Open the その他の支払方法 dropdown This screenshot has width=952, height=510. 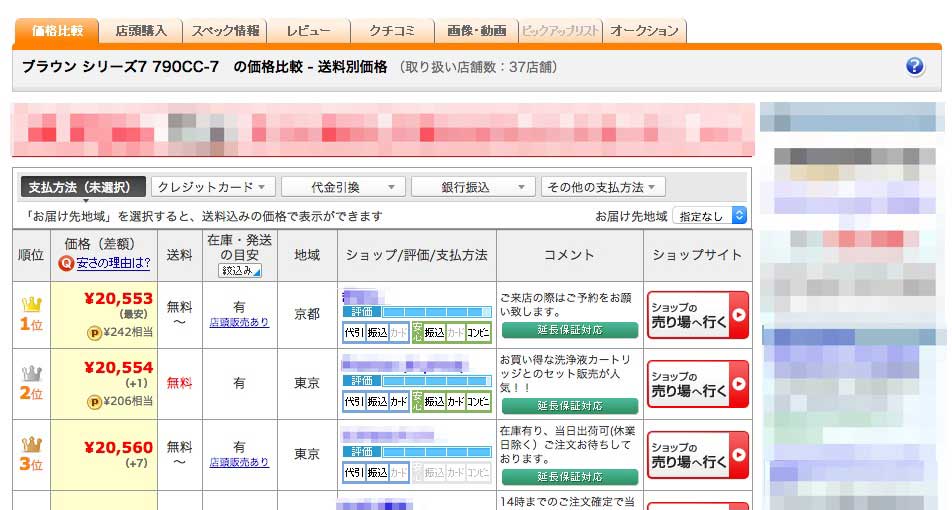point(603,187)
